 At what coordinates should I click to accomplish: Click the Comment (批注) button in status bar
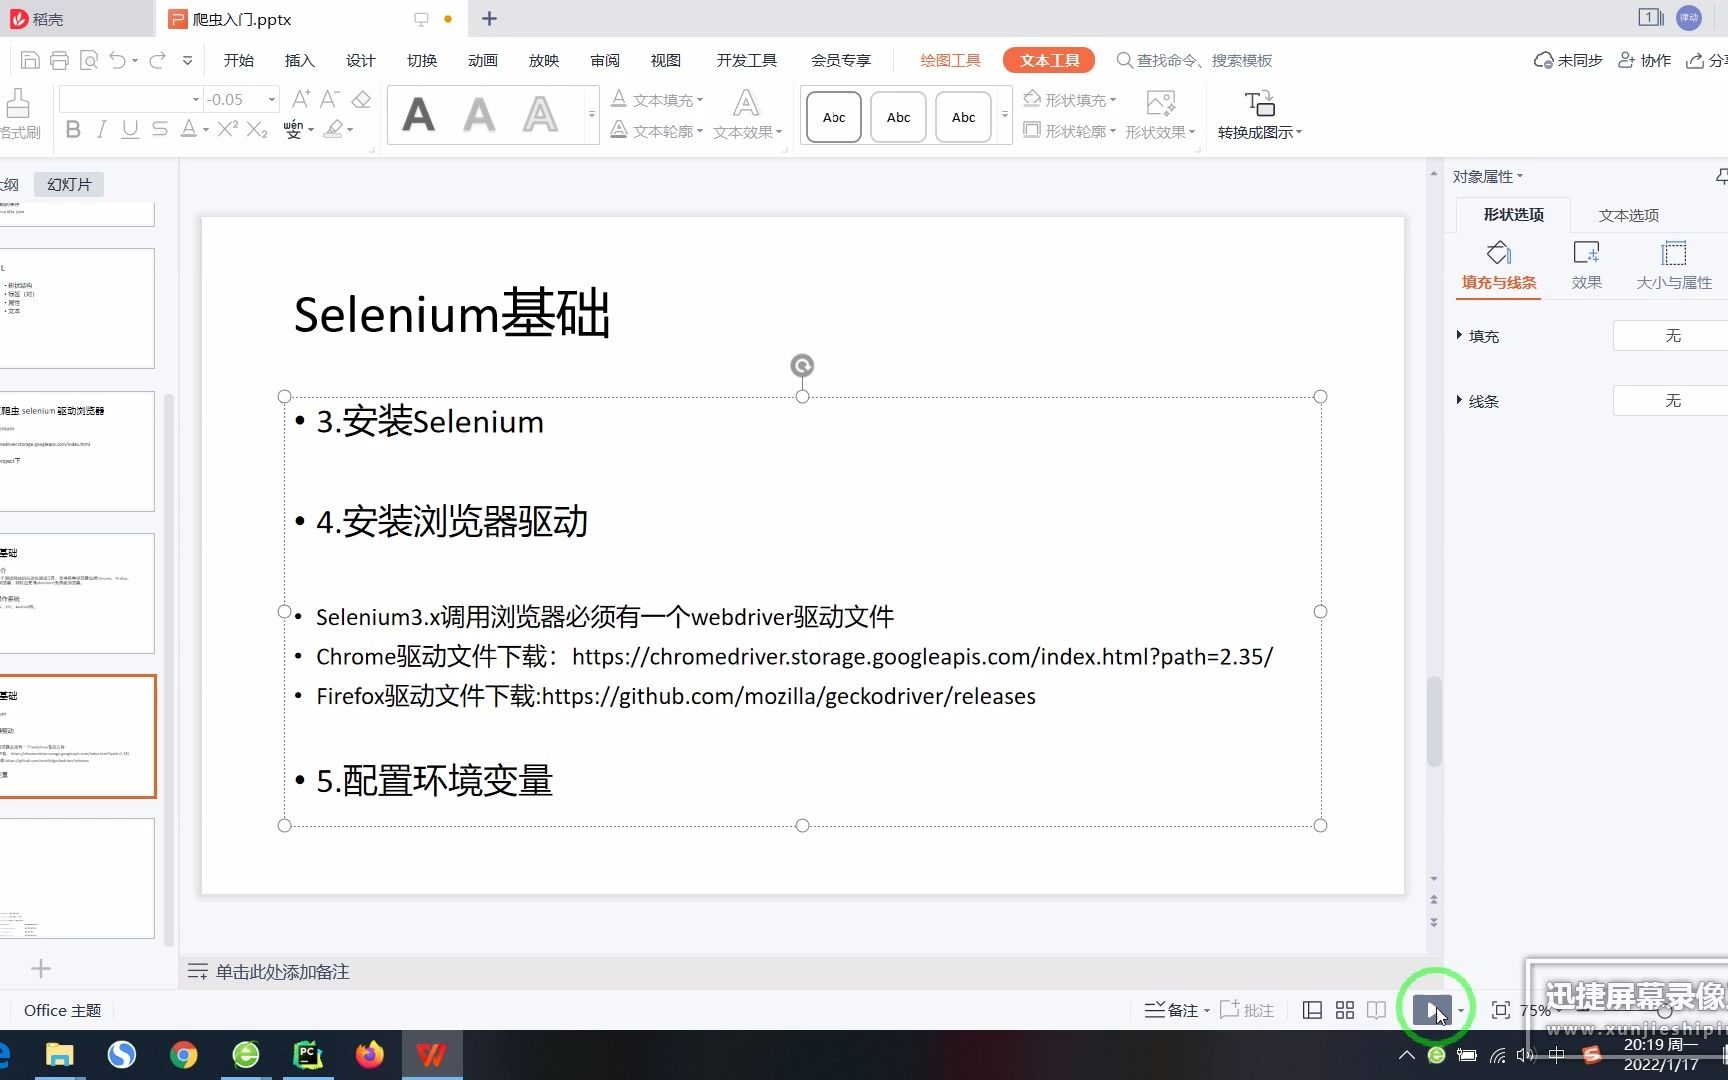tap(1247, 1010)
